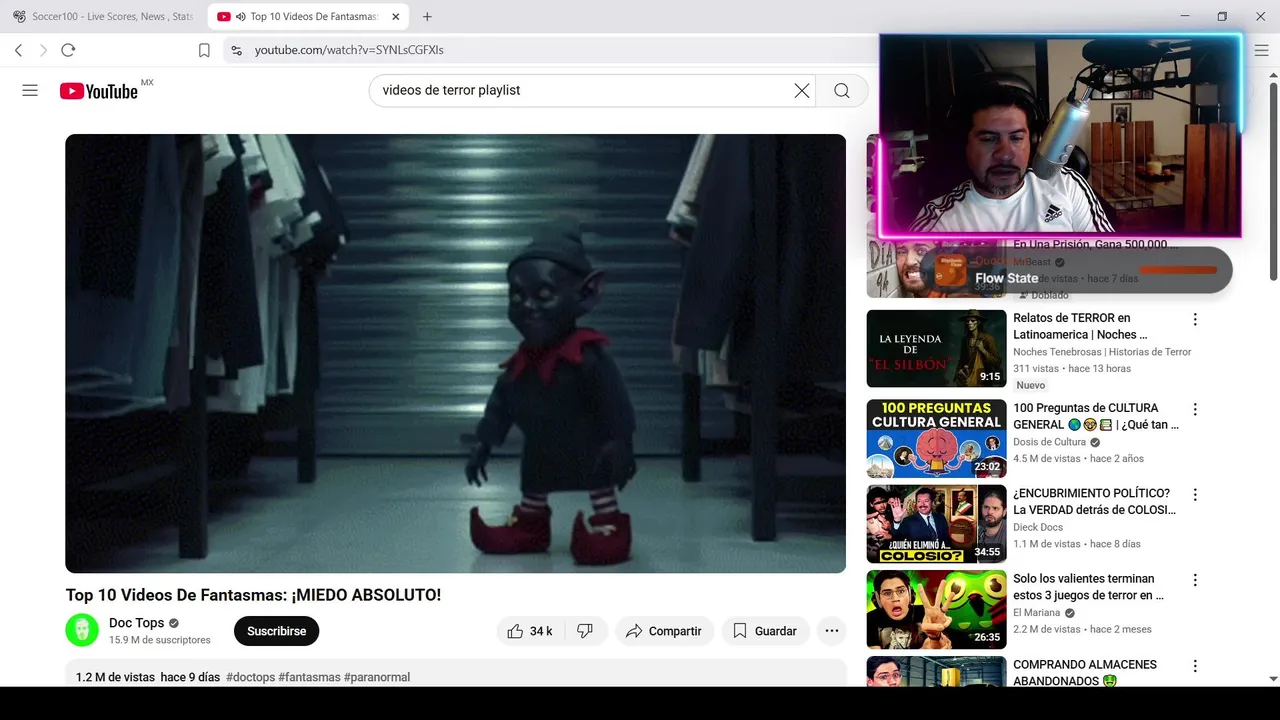Open options menu for Solo los valientes video

(1194, 580)
